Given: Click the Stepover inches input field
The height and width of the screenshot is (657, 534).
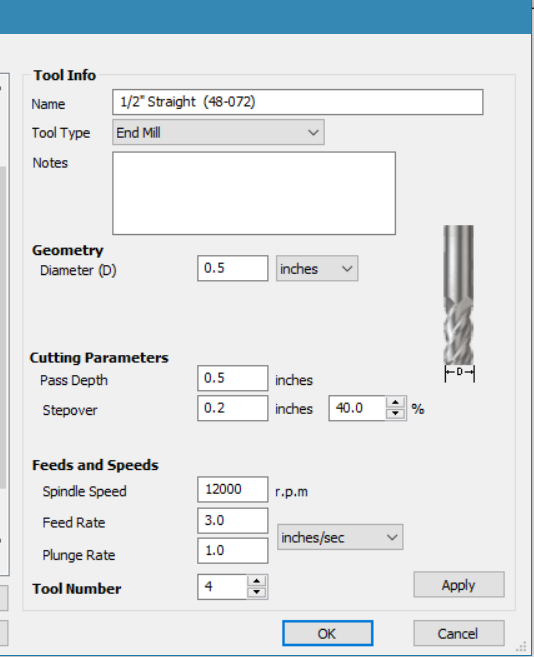Looking at the screenshot, I should [x=233, y=409].
